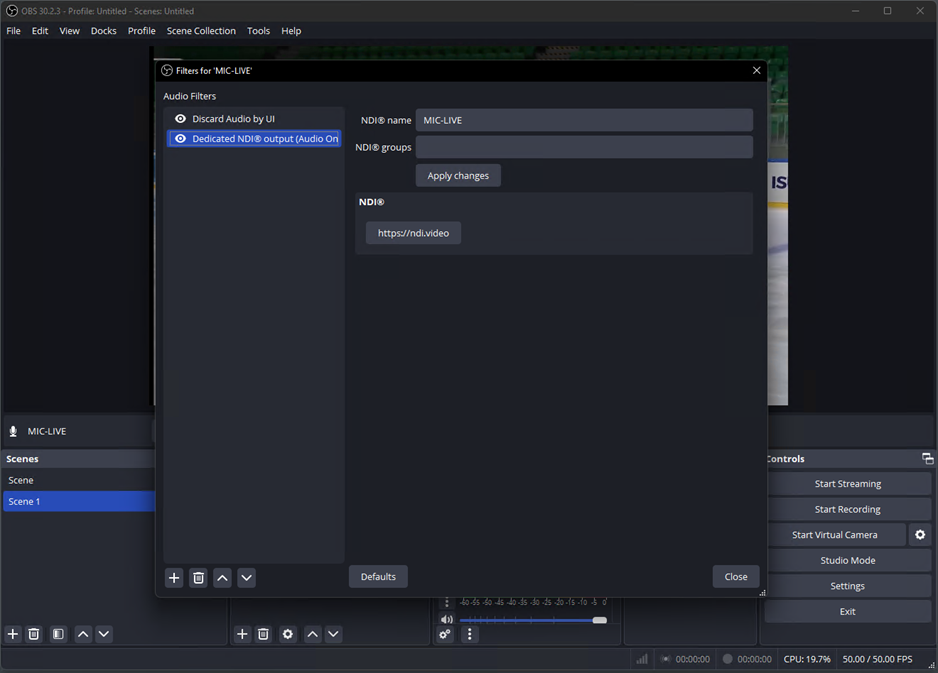The image size is (938, 673).
Task: Move selected filter up in the list
Action: pyautogui.click(x=223, y=578)
